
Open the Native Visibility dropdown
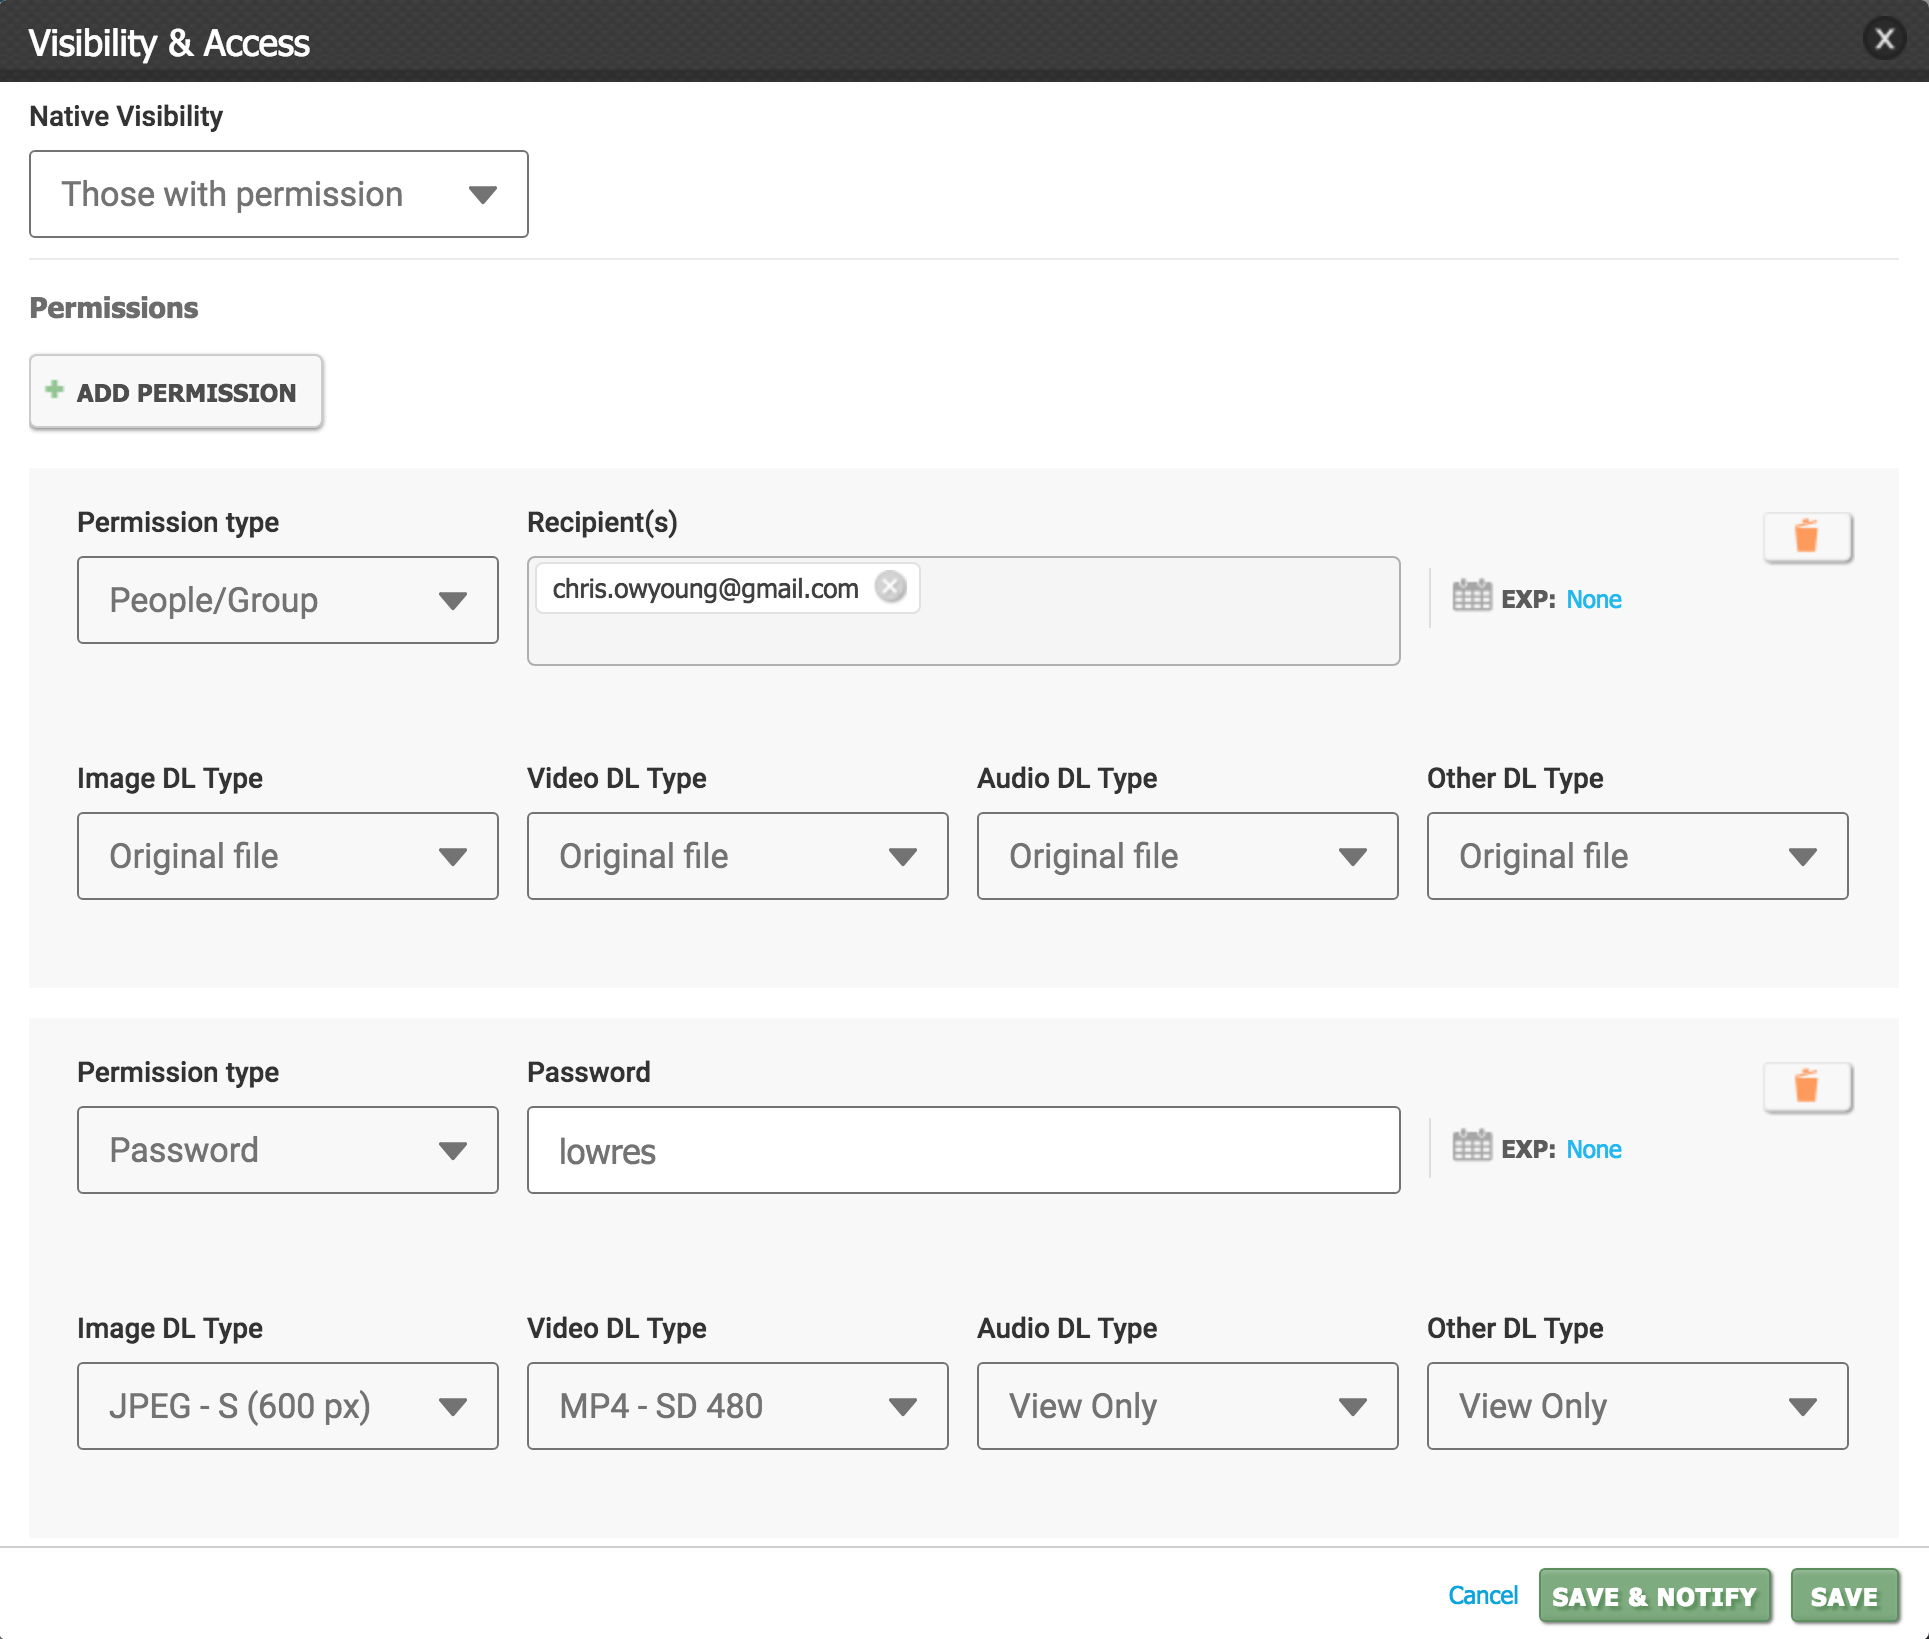click(279, 194)
